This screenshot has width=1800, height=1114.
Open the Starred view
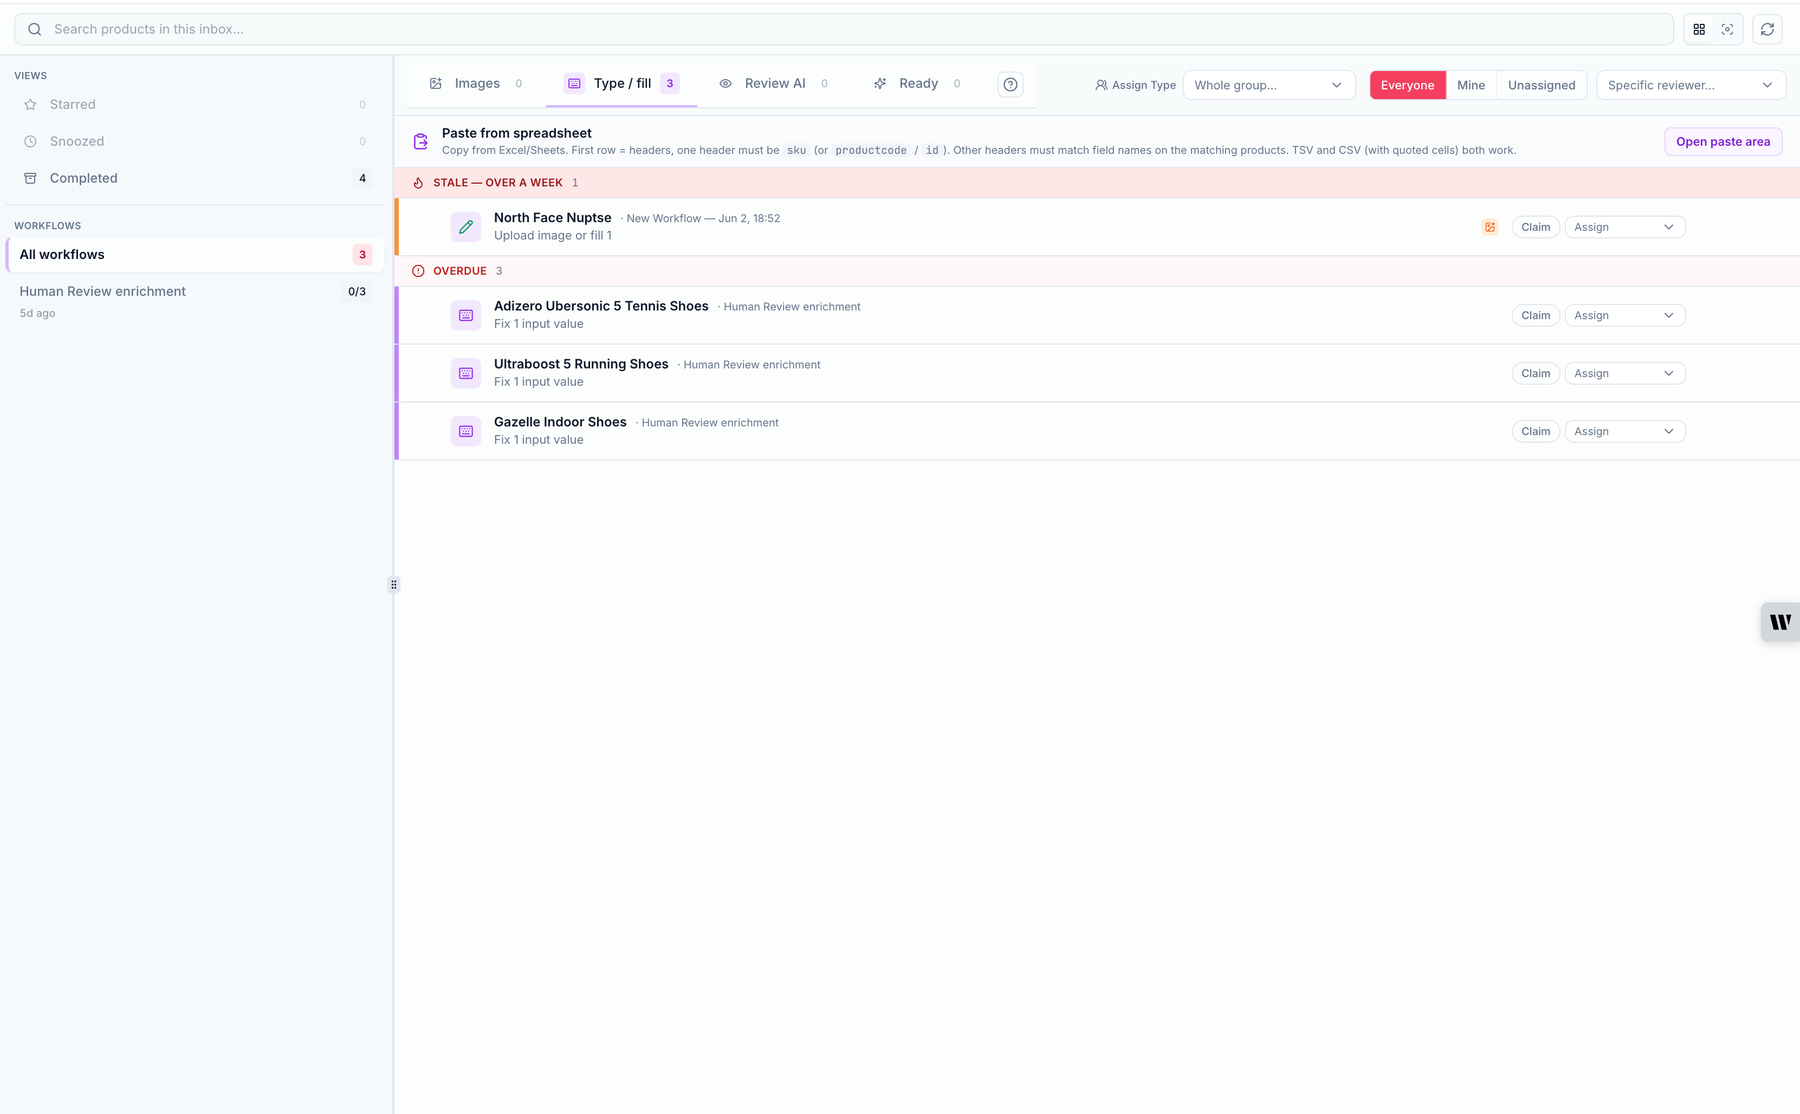point(195,104)
